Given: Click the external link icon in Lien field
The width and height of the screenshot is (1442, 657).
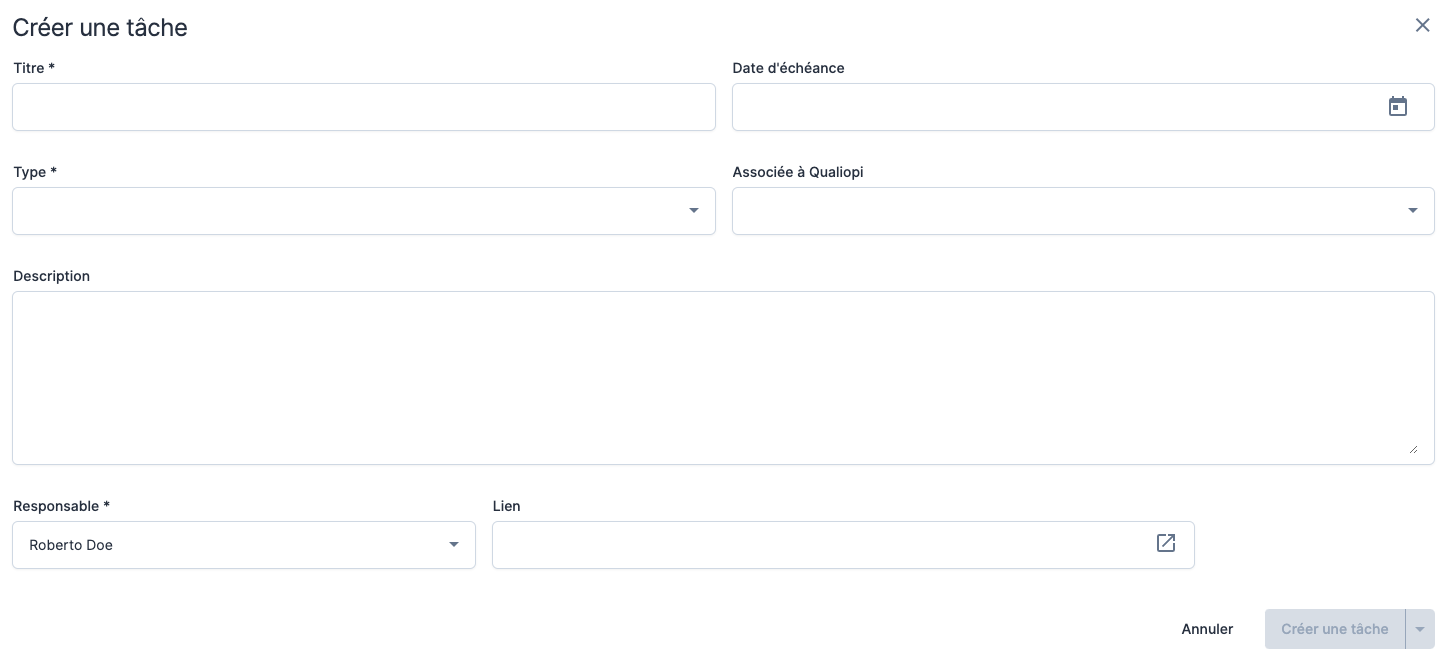Looking at the screenshot, I should [x=1165, y=543].
